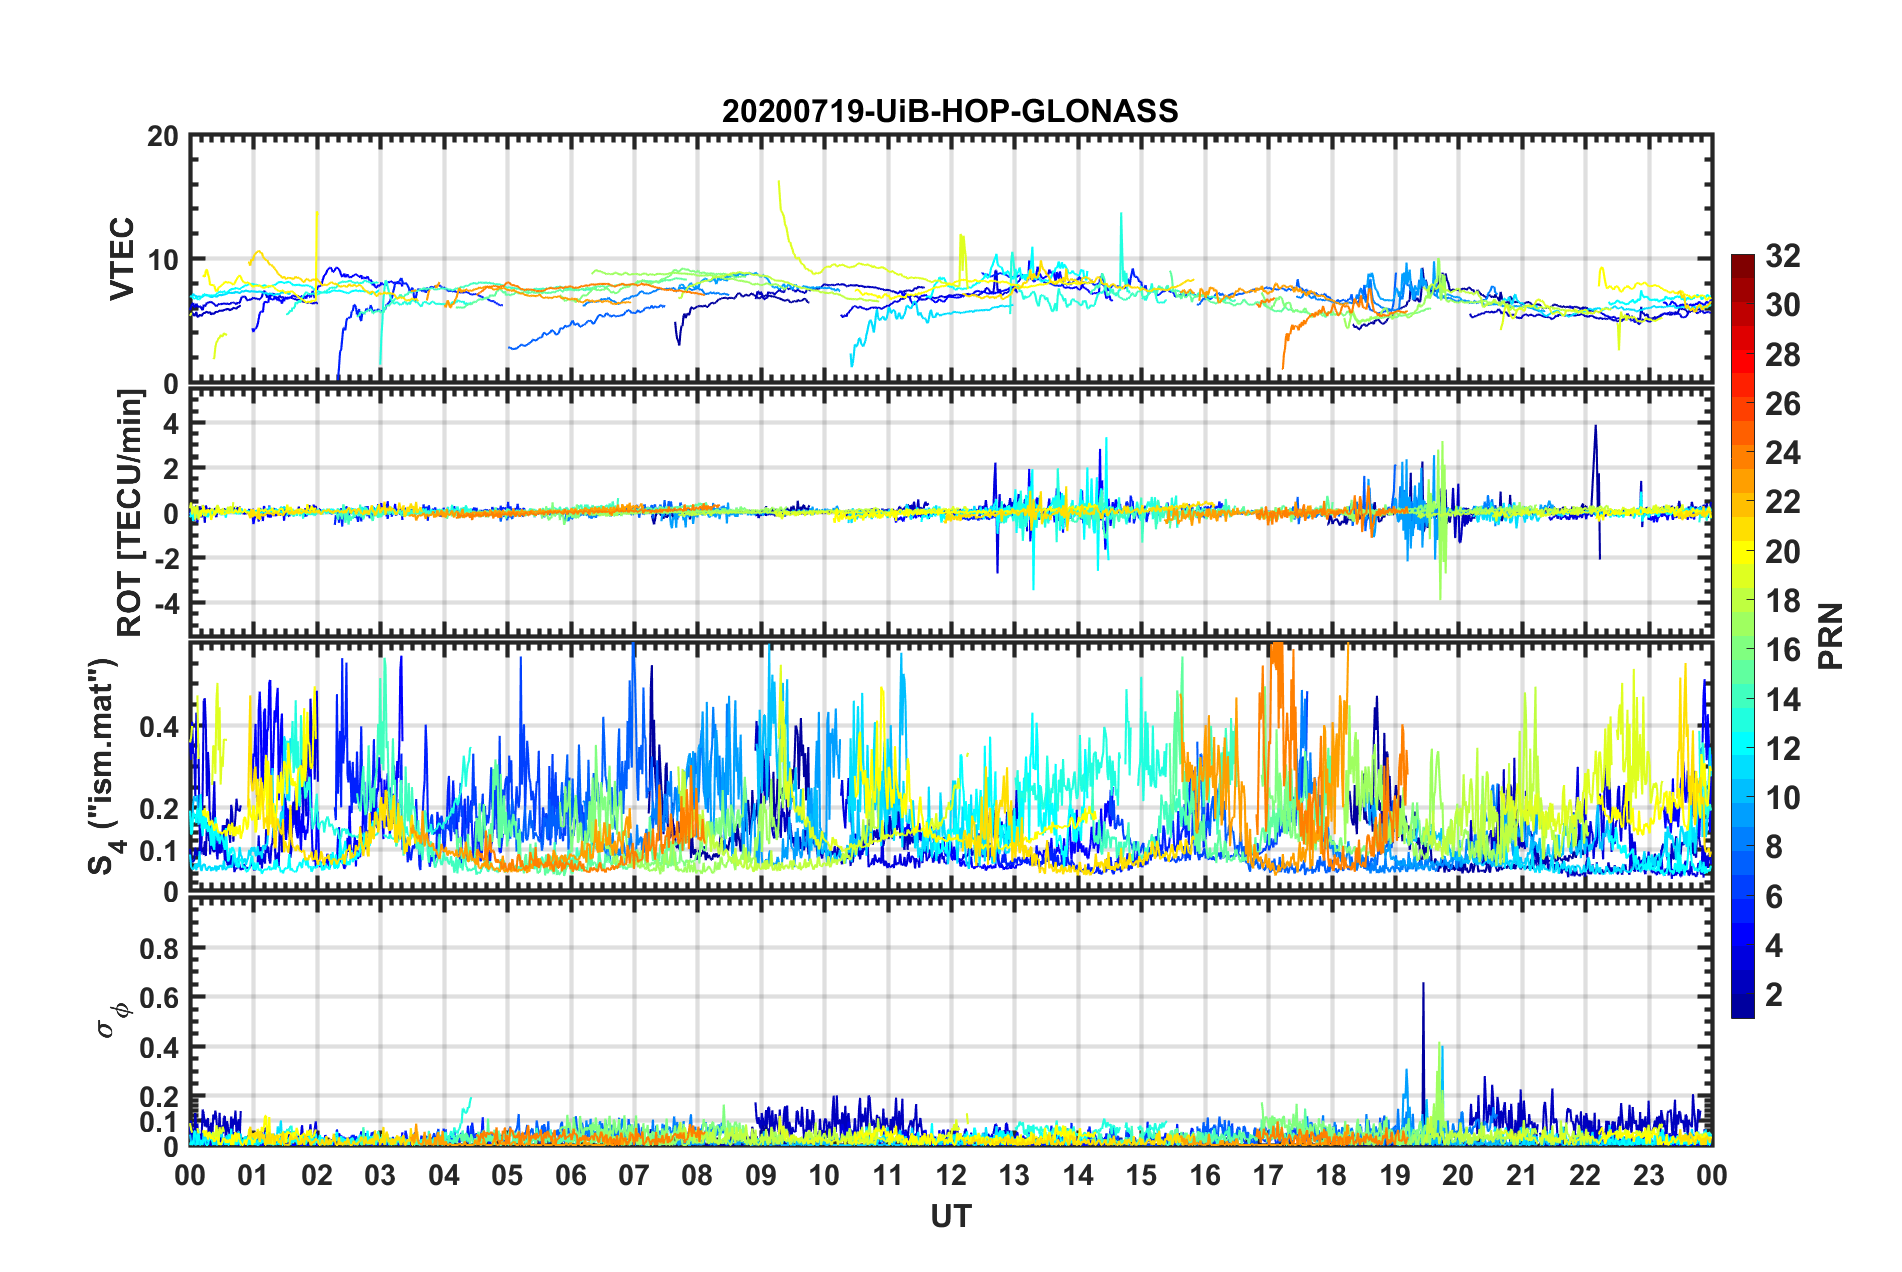Click the PRN colorbar label
The height and width of the screenshot is (1272, 1902).
click(x=1831, y=636)
